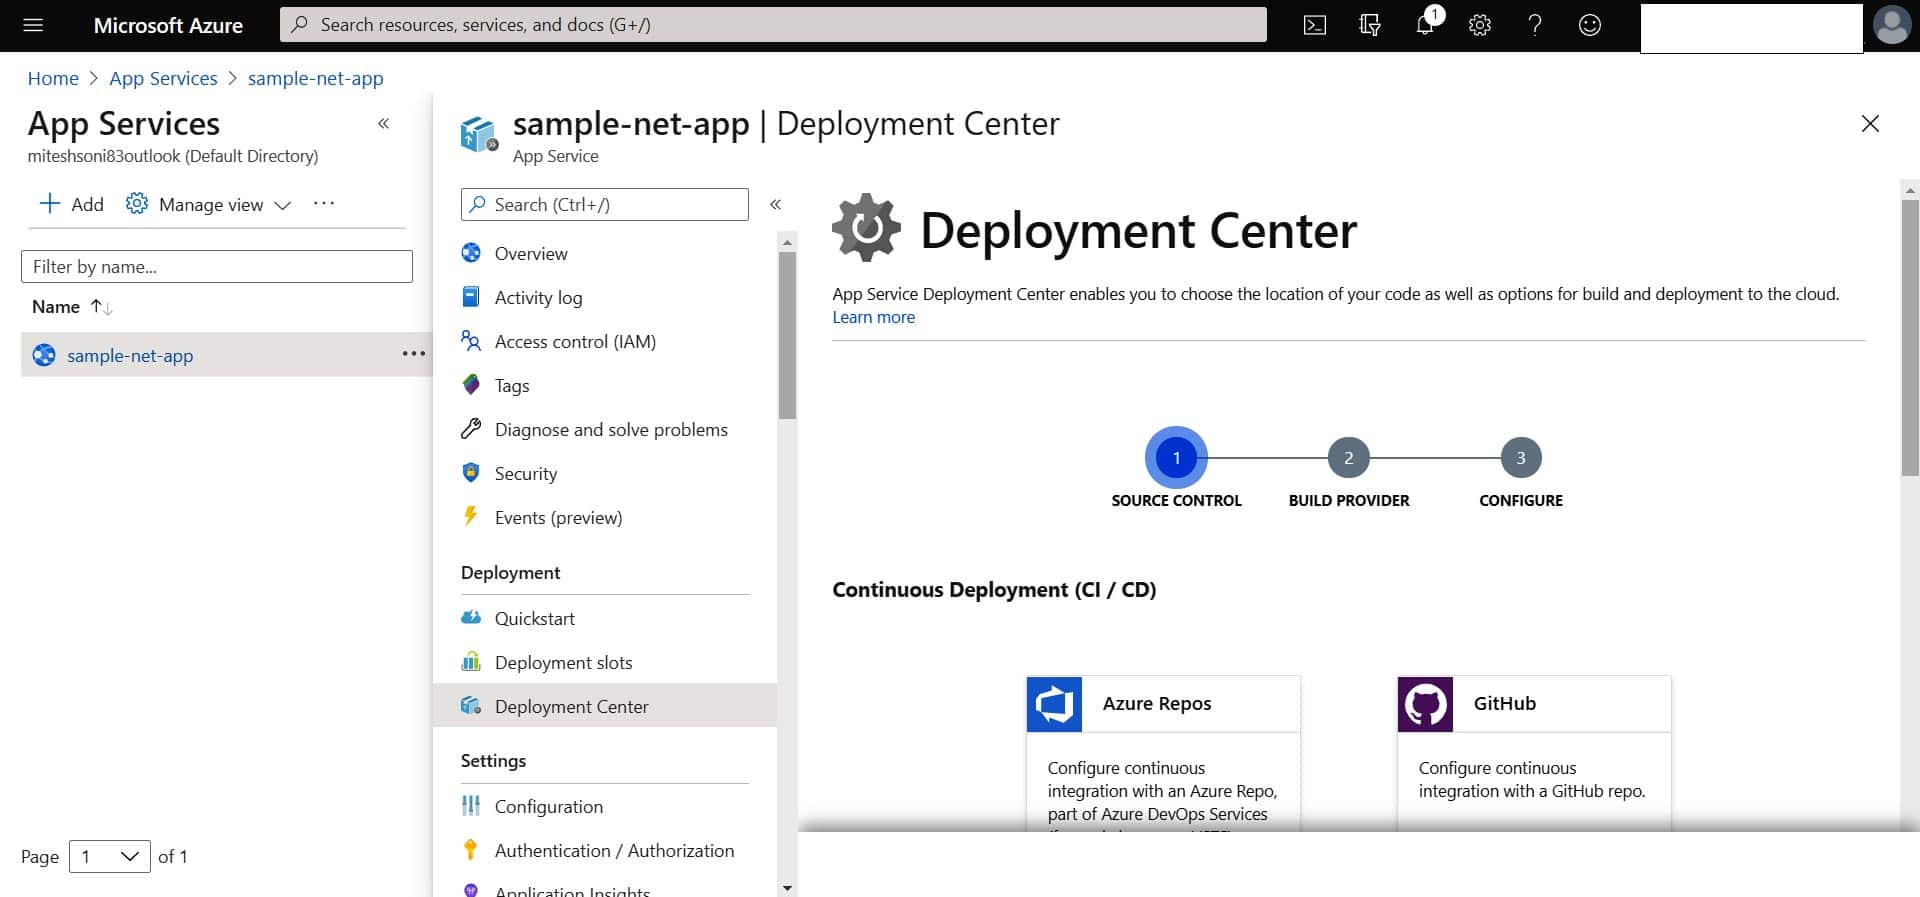The image size is (1920, 897).
Task: Open the page number dropdown
Action: pyautogui.click(x=109, y=856)
